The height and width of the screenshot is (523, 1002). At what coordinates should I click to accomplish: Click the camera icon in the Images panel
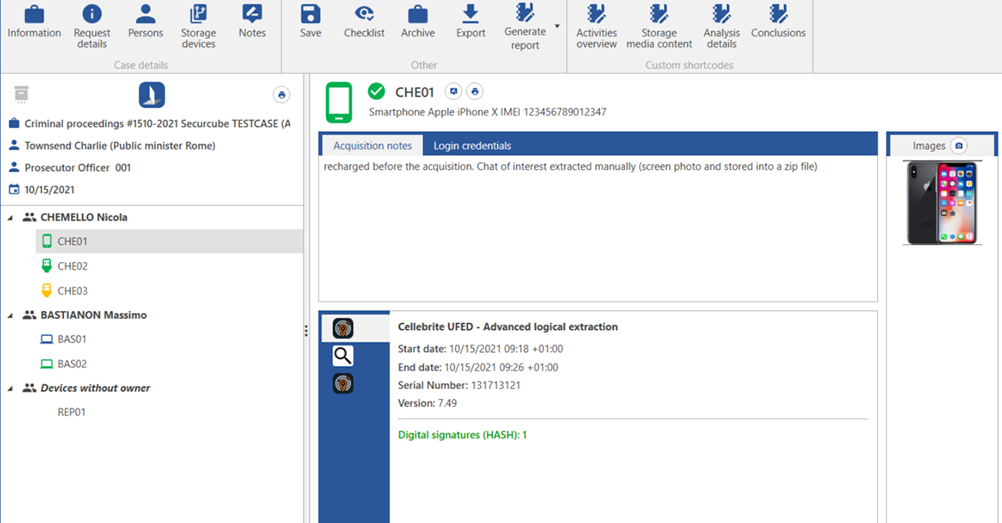click(959, 146)
